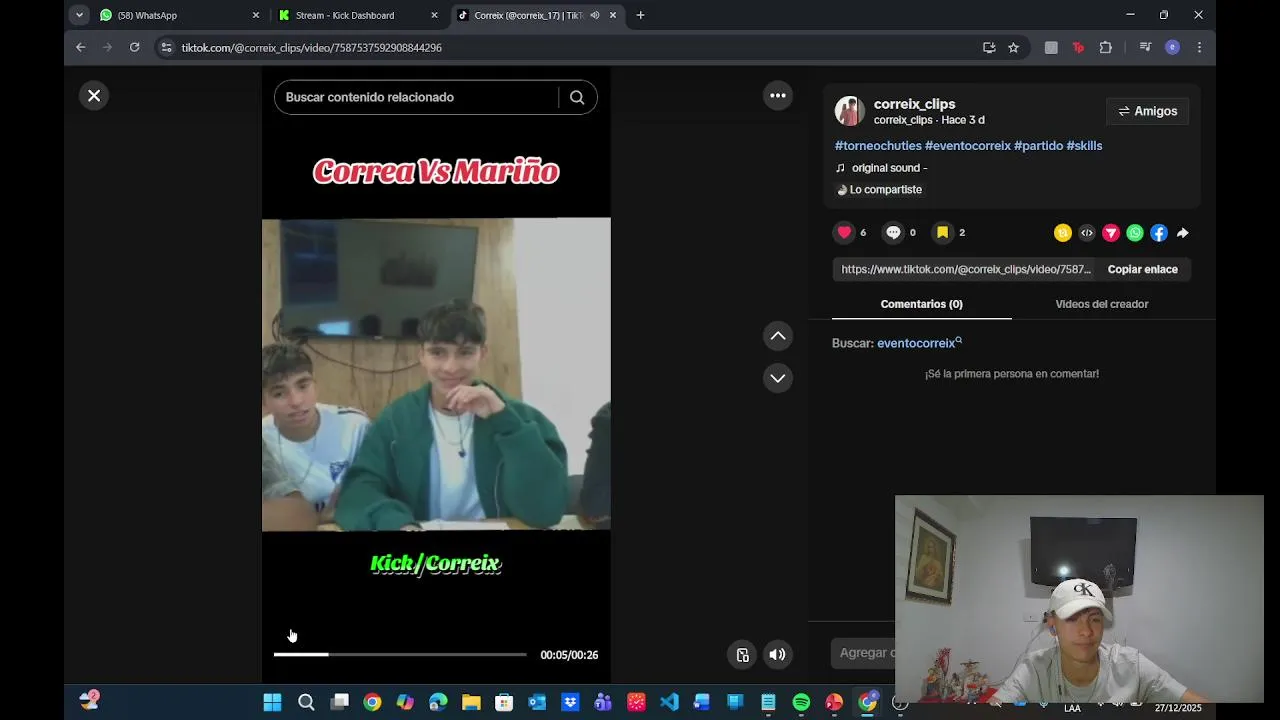Go back in browser history
The image size is (1280, 720).
point(81,47)
